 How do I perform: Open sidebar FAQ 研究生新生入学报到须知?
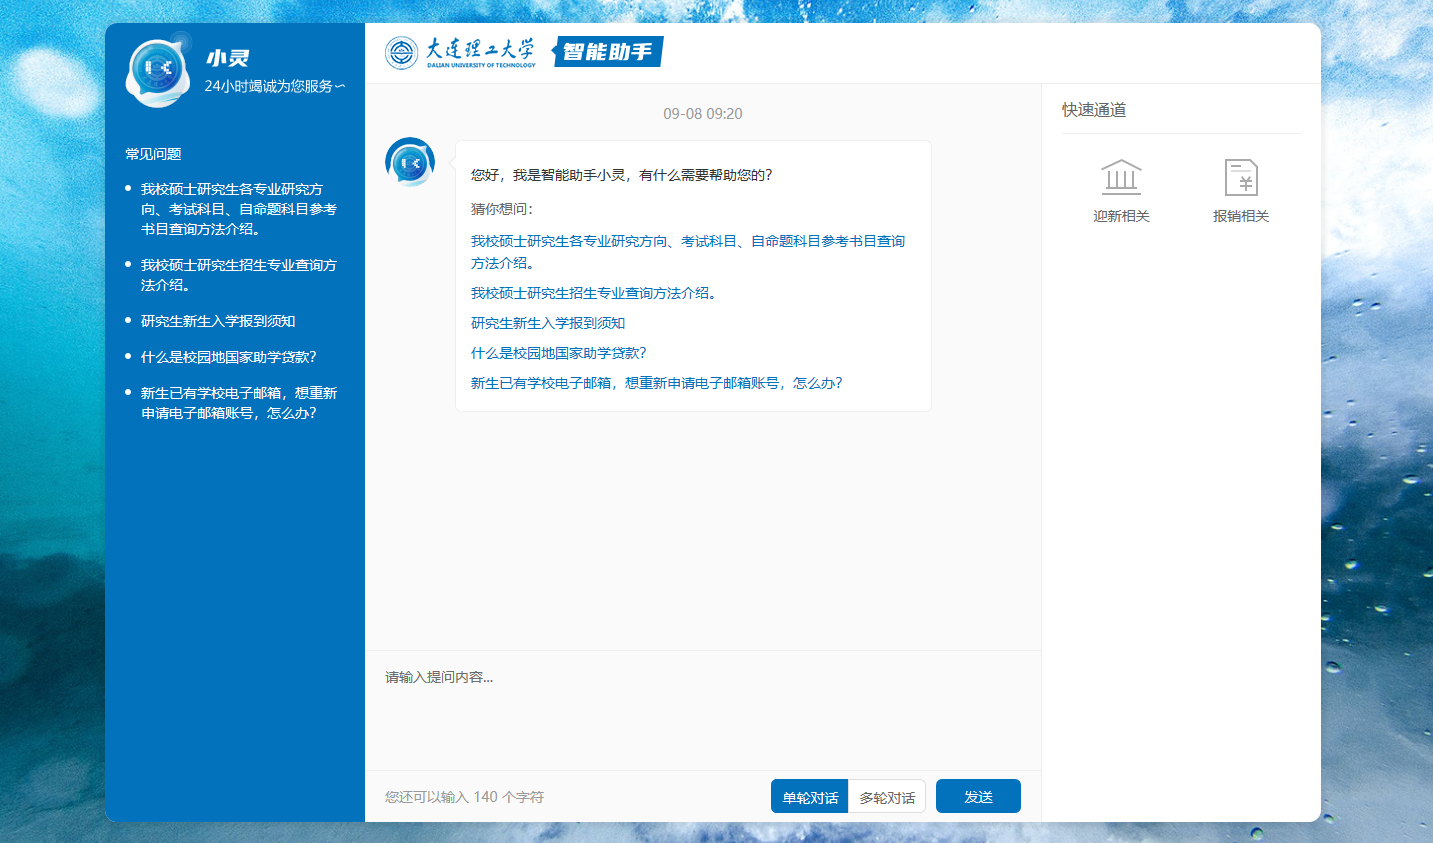(x=218, y=321)
